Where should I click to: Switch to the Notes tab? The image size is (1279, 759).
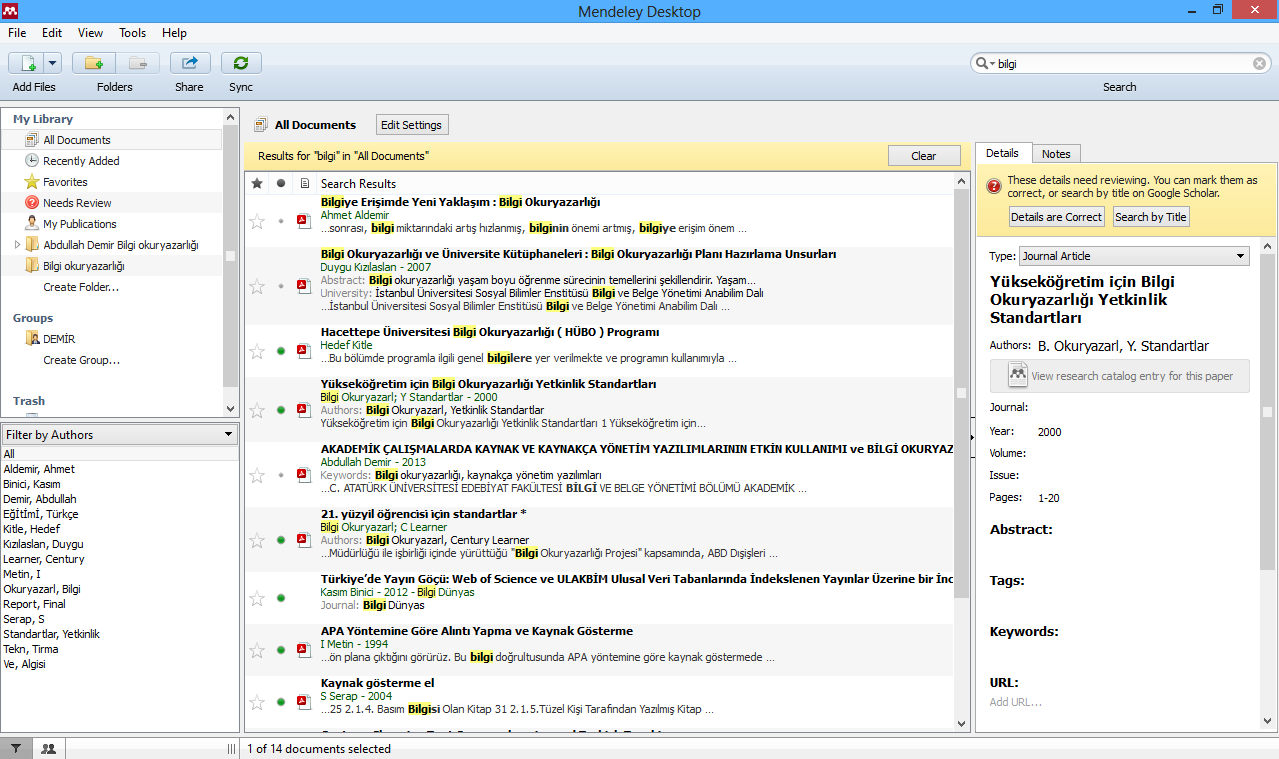pos(1056,154)
